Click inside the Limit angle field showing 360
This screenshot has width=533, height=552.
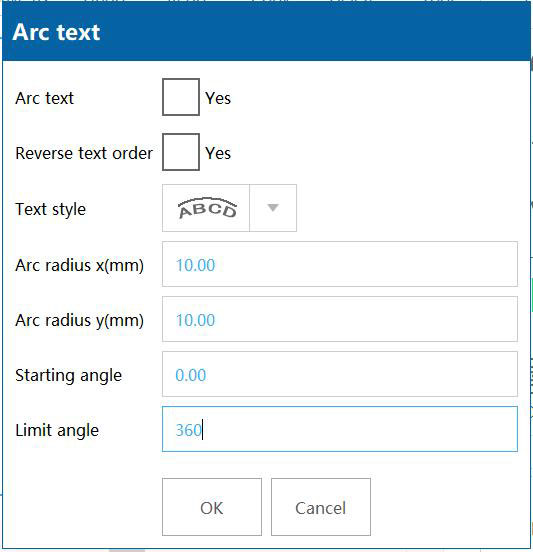[x=340, y=429]
